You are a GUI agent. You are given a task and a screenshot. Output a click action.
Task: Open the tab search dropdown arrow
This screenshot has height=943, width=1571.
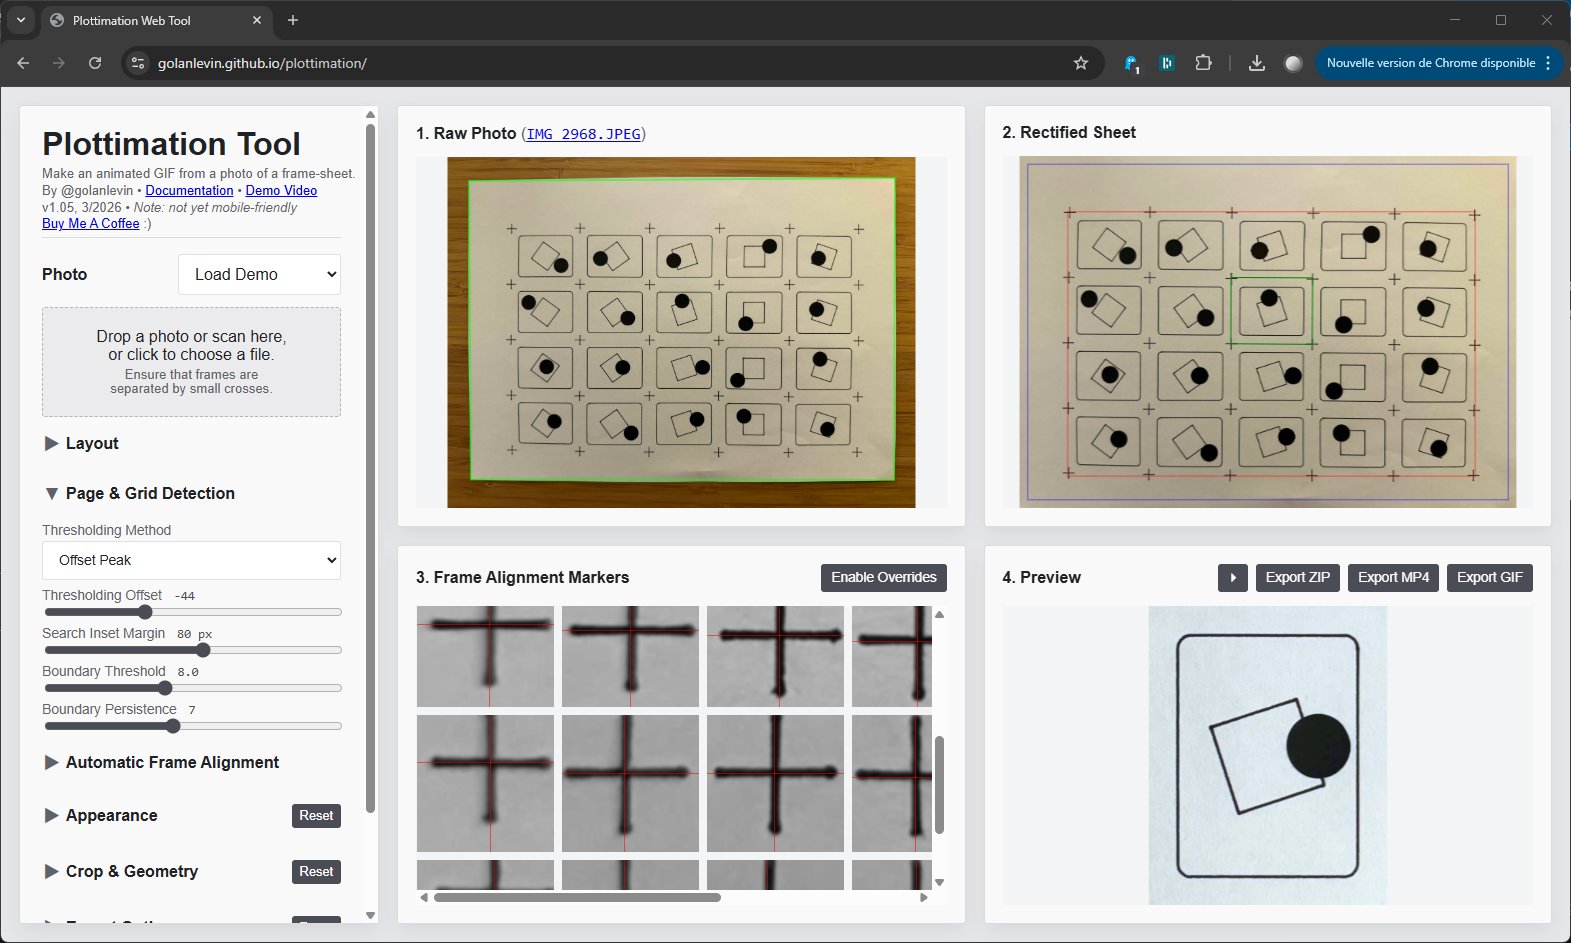[20, 20]
